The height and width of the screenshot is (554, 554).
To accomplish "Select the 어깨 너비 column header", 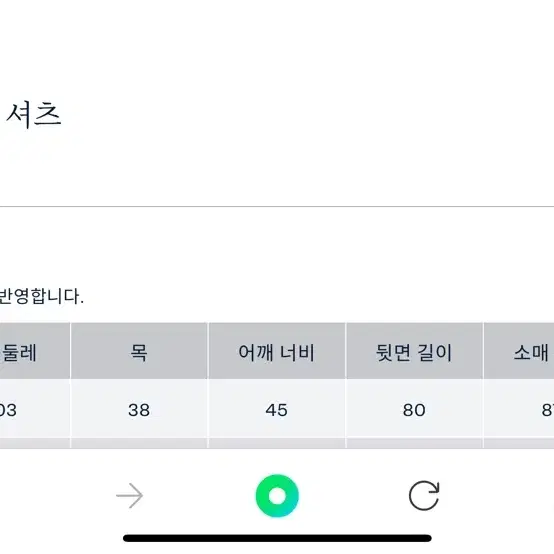I will point(277,351).
